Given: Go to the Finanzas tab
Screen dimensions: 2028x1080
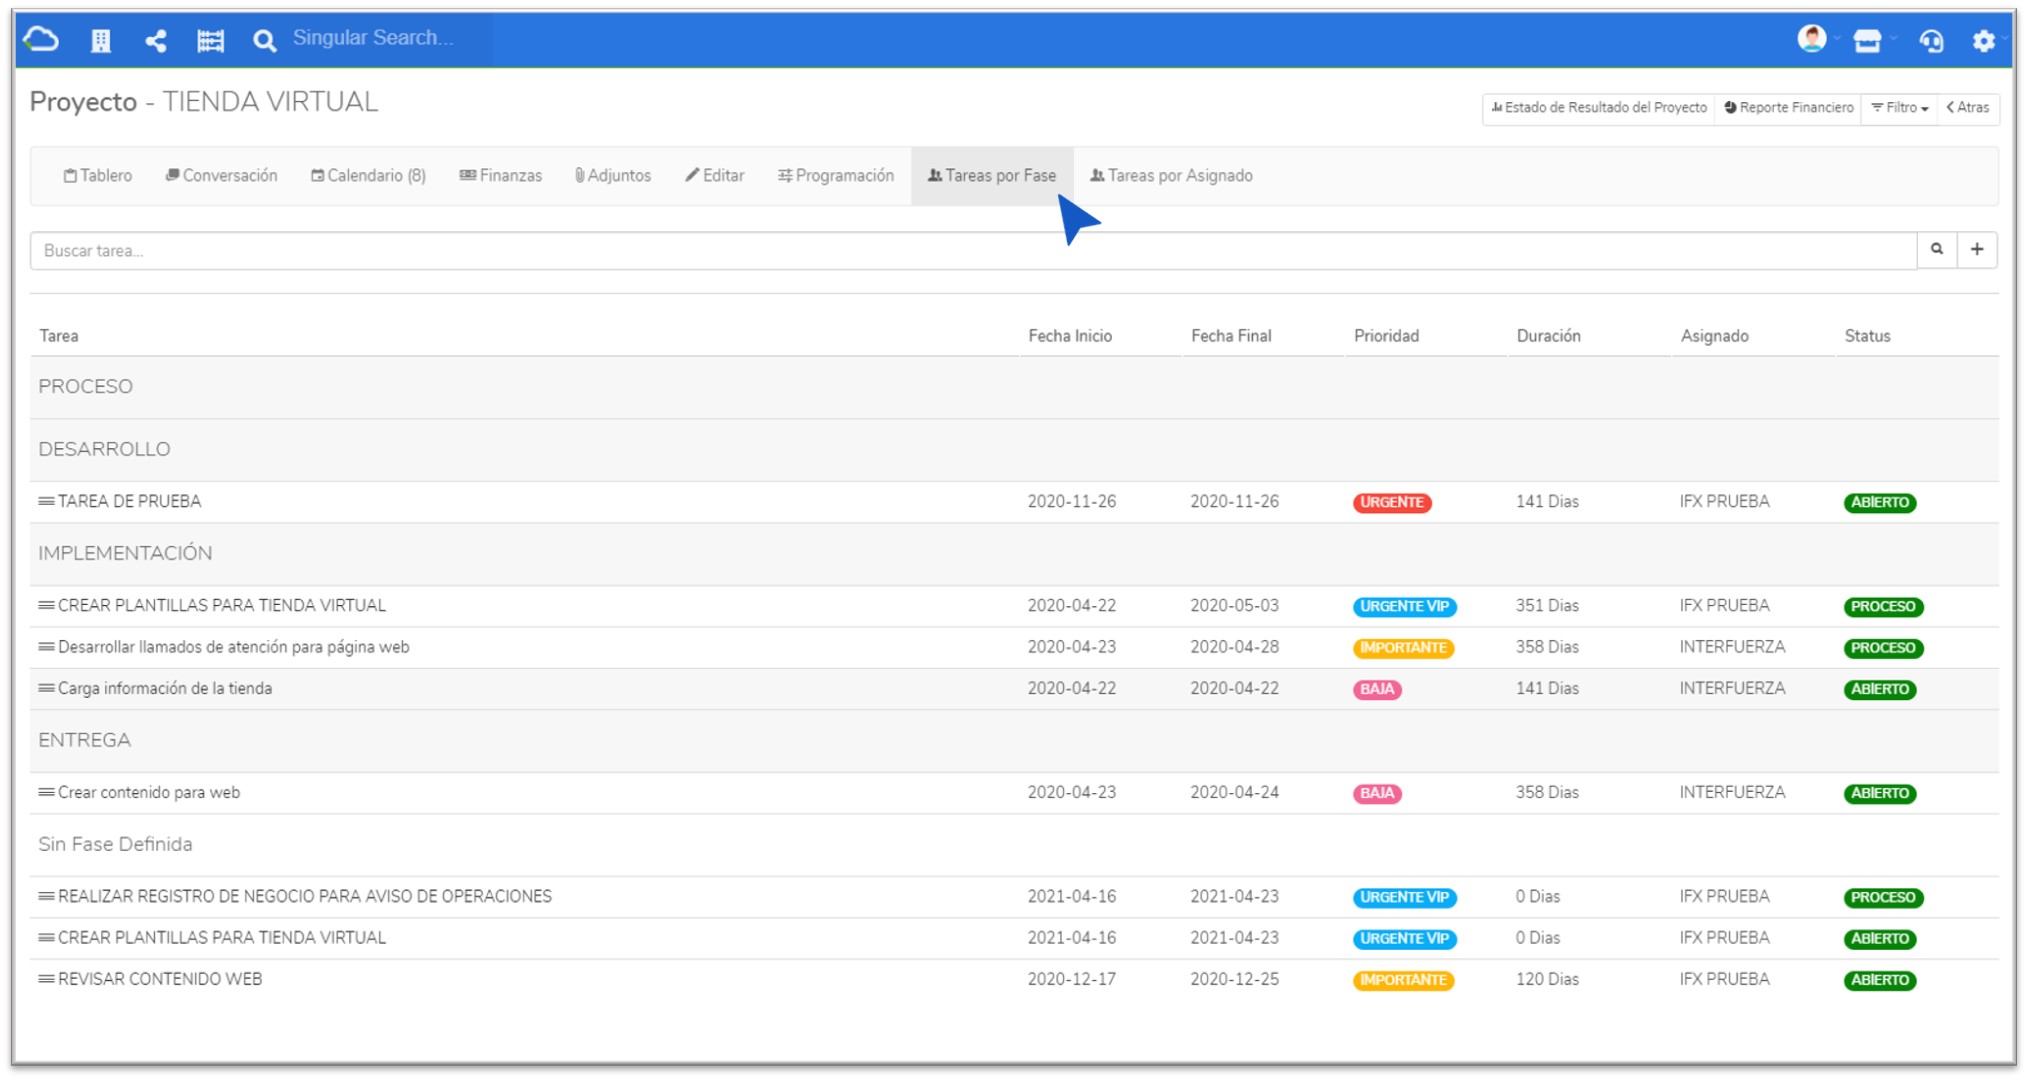Looking at the screenshot, I should 500,176.
